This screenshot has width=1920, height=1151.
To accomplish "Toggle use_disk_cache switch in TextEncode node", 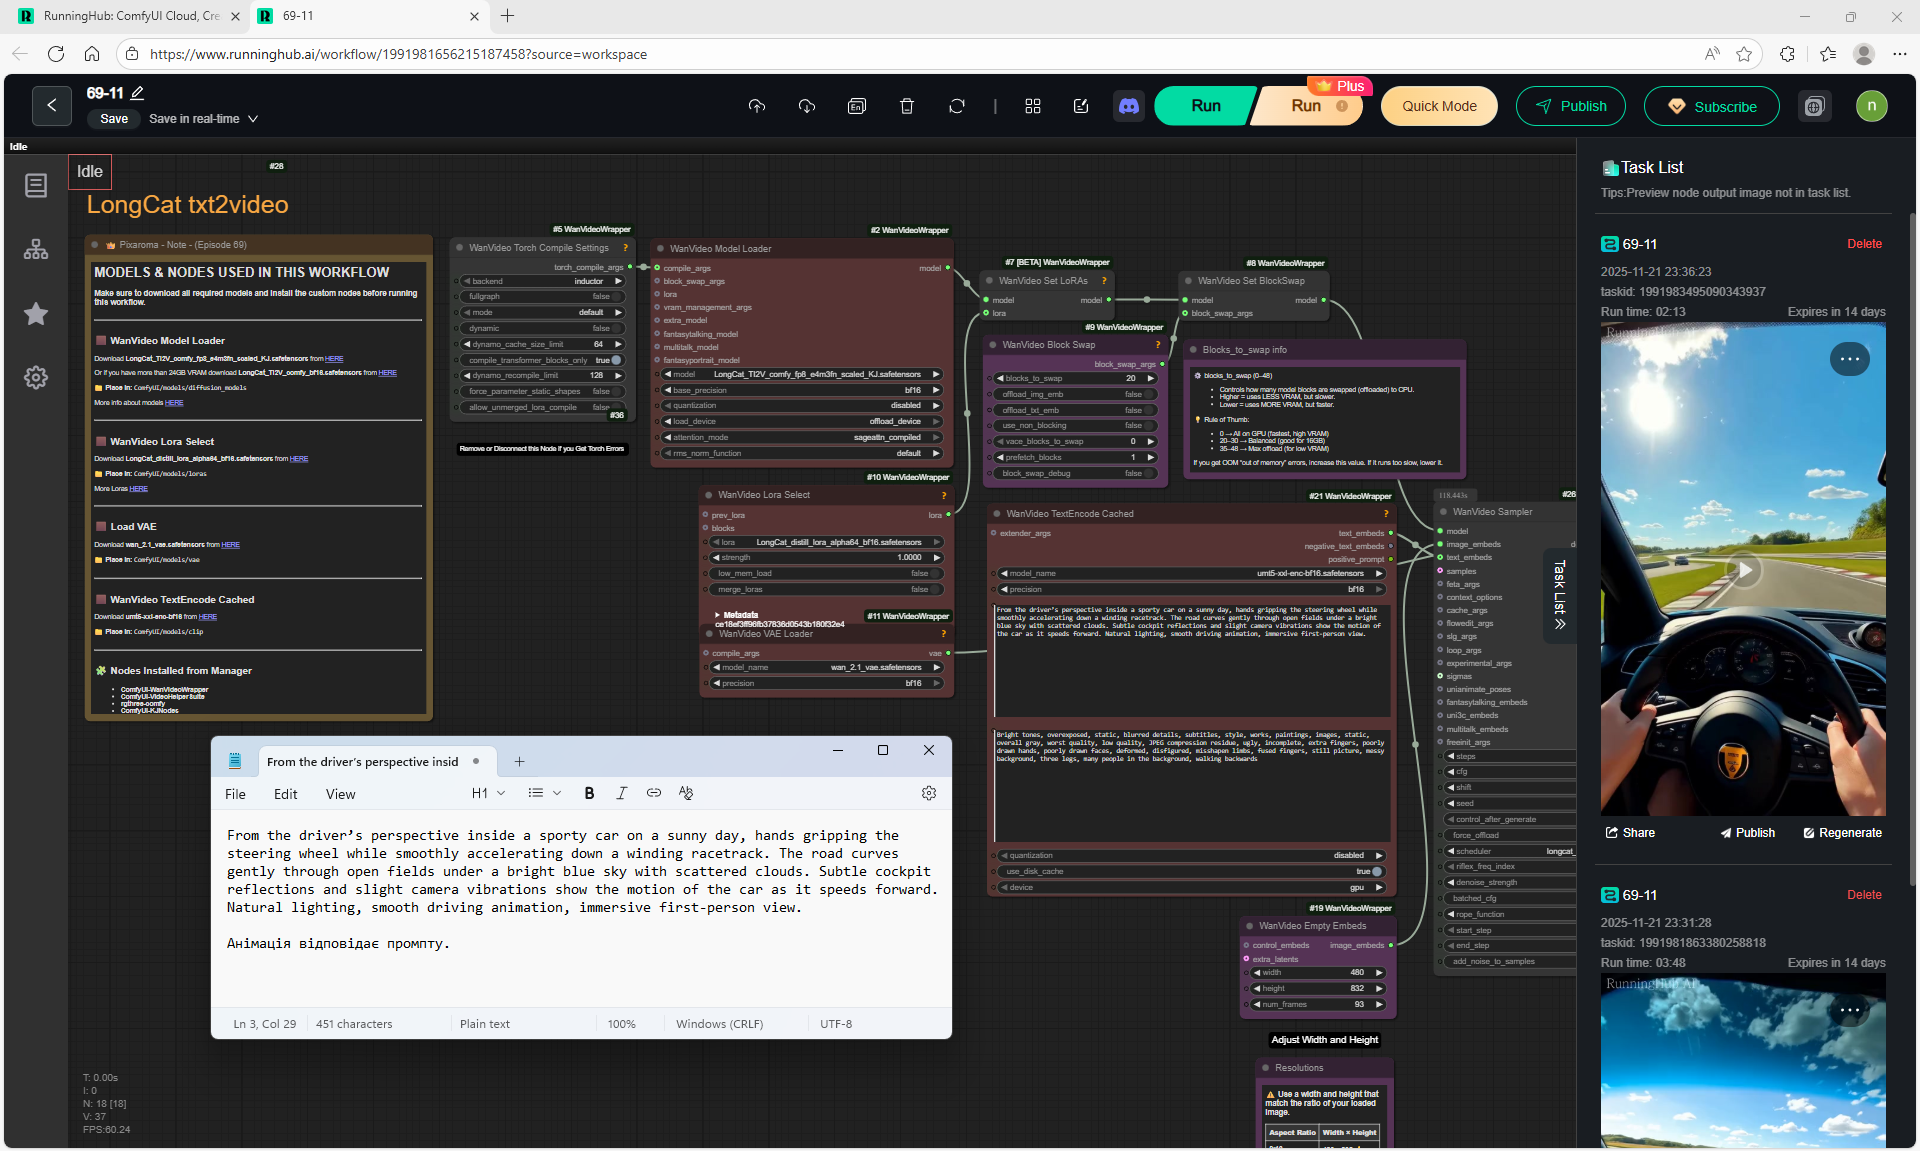I will pyautogui.click(x=1377, y=872).
